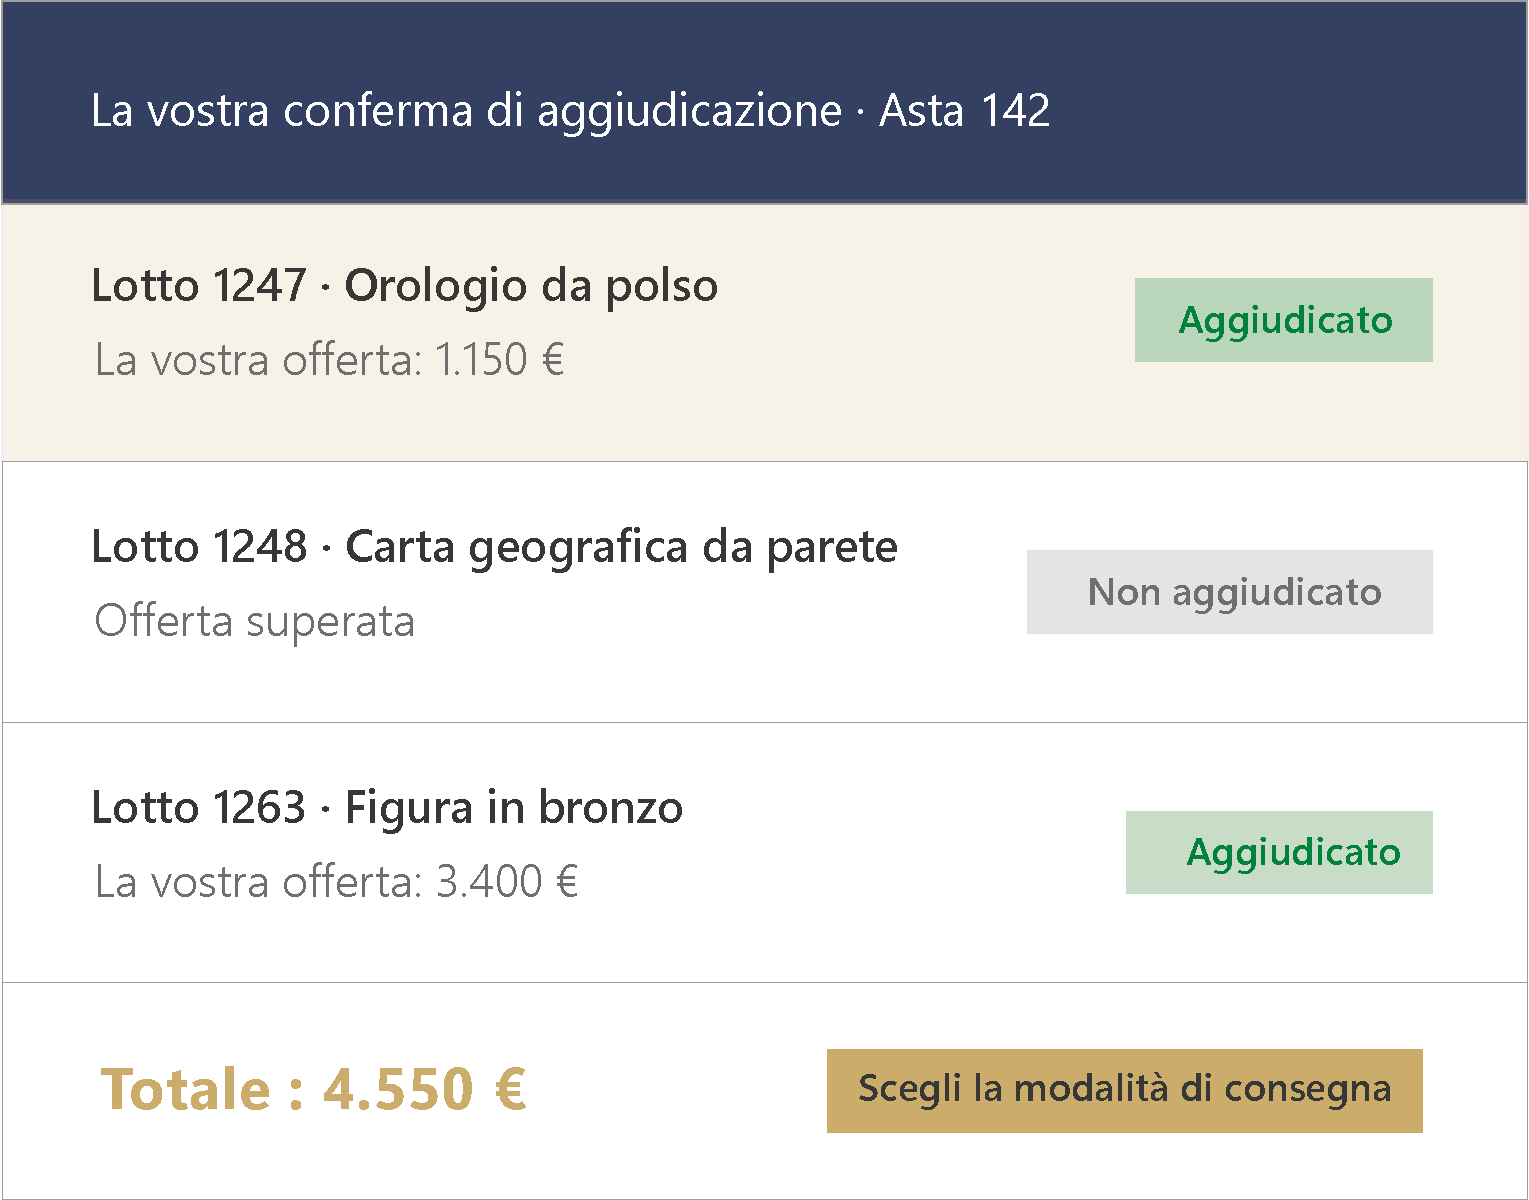Click the header 'La vostra conferma di aggiudicazione'

(466, 110)
